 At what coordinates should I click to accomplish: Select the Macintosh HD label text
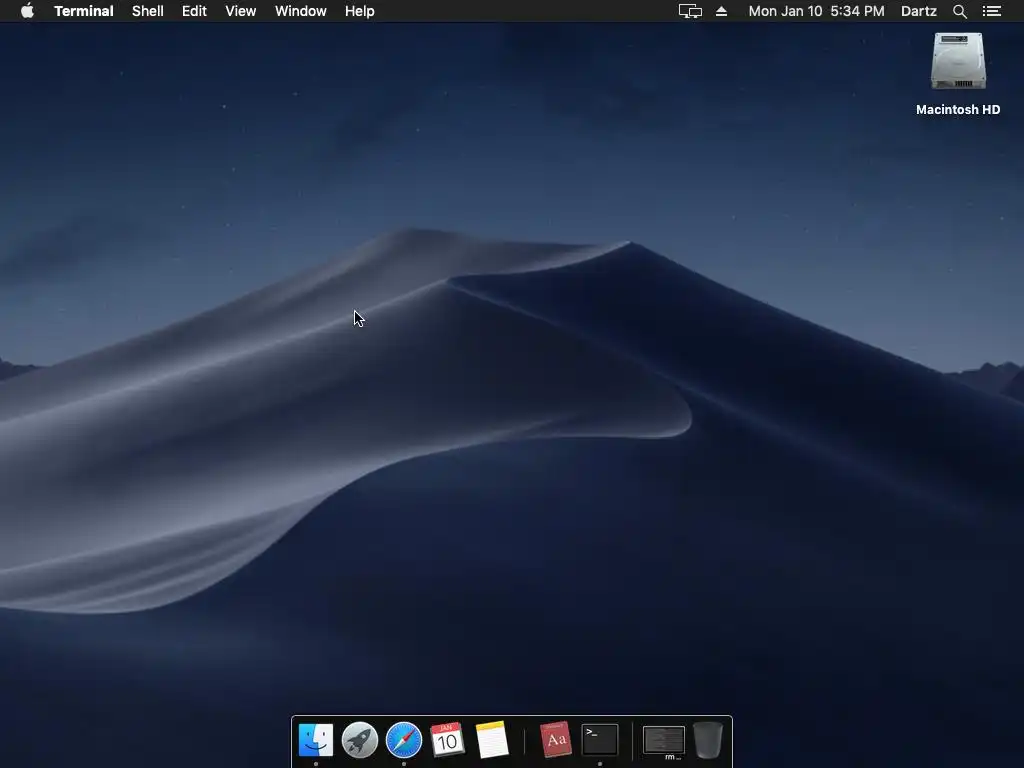tap(958, 110)
